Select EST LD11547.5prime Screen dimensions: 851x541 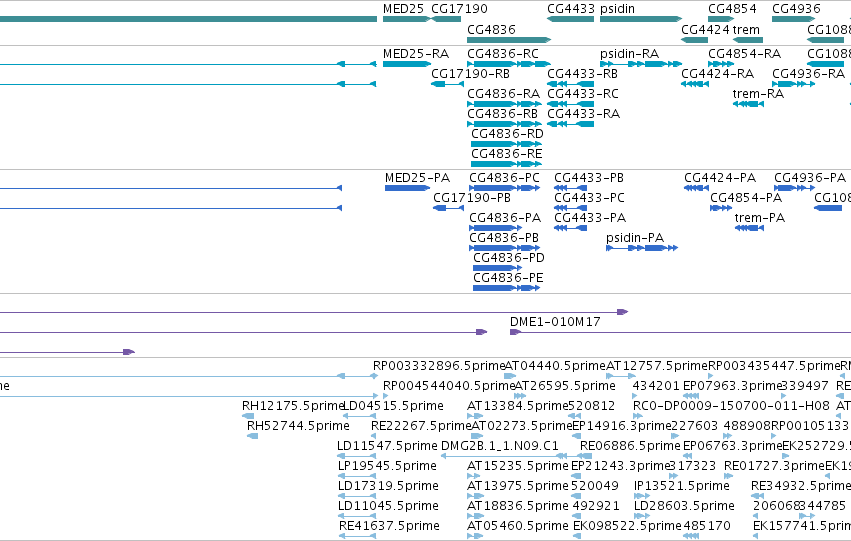(357, 456)
